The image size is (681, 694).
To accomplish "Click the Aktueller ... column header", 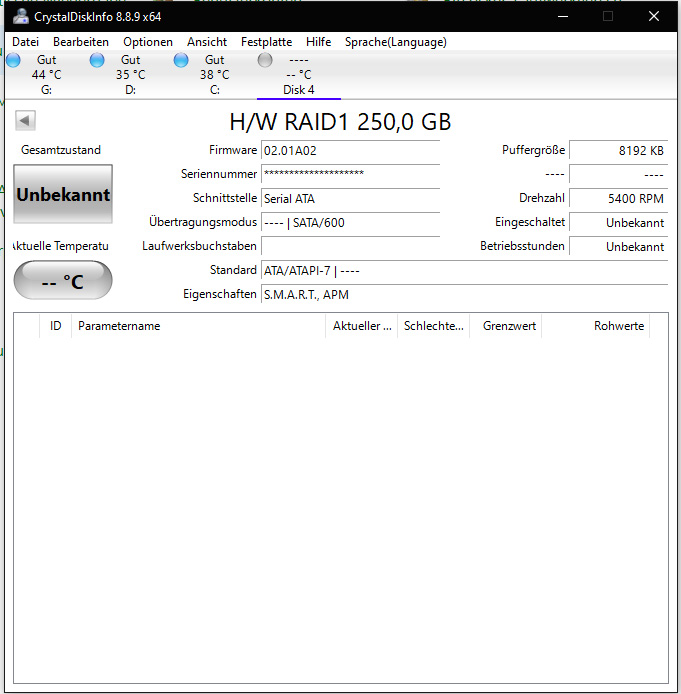I will 362,326.
